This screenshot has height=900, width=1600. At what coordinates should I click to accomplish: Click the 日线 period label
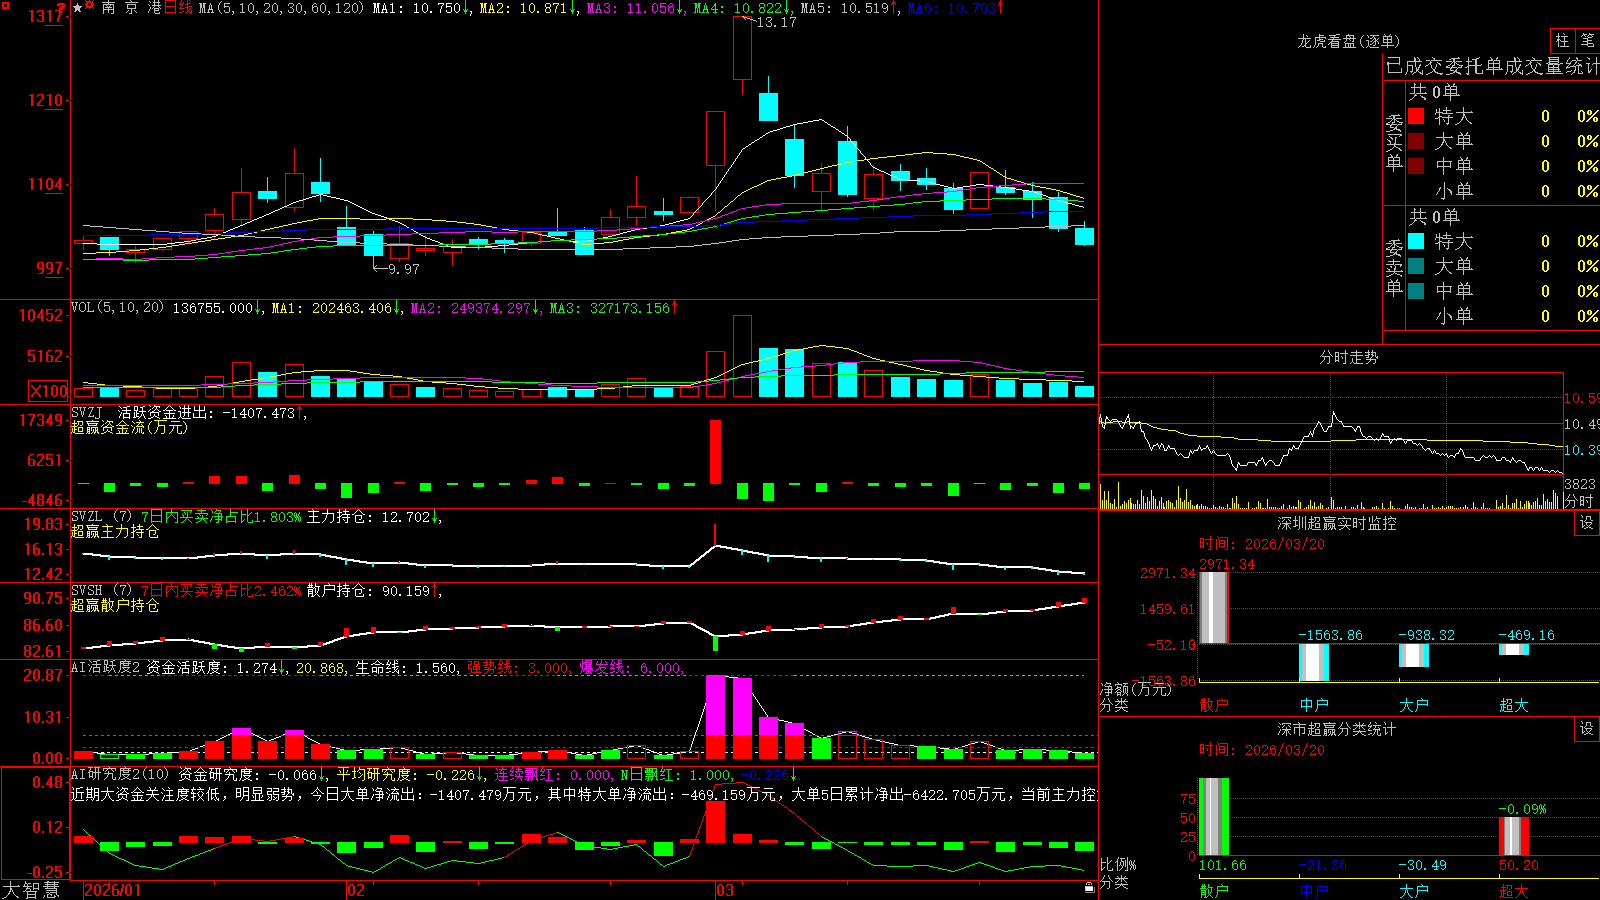178,8
